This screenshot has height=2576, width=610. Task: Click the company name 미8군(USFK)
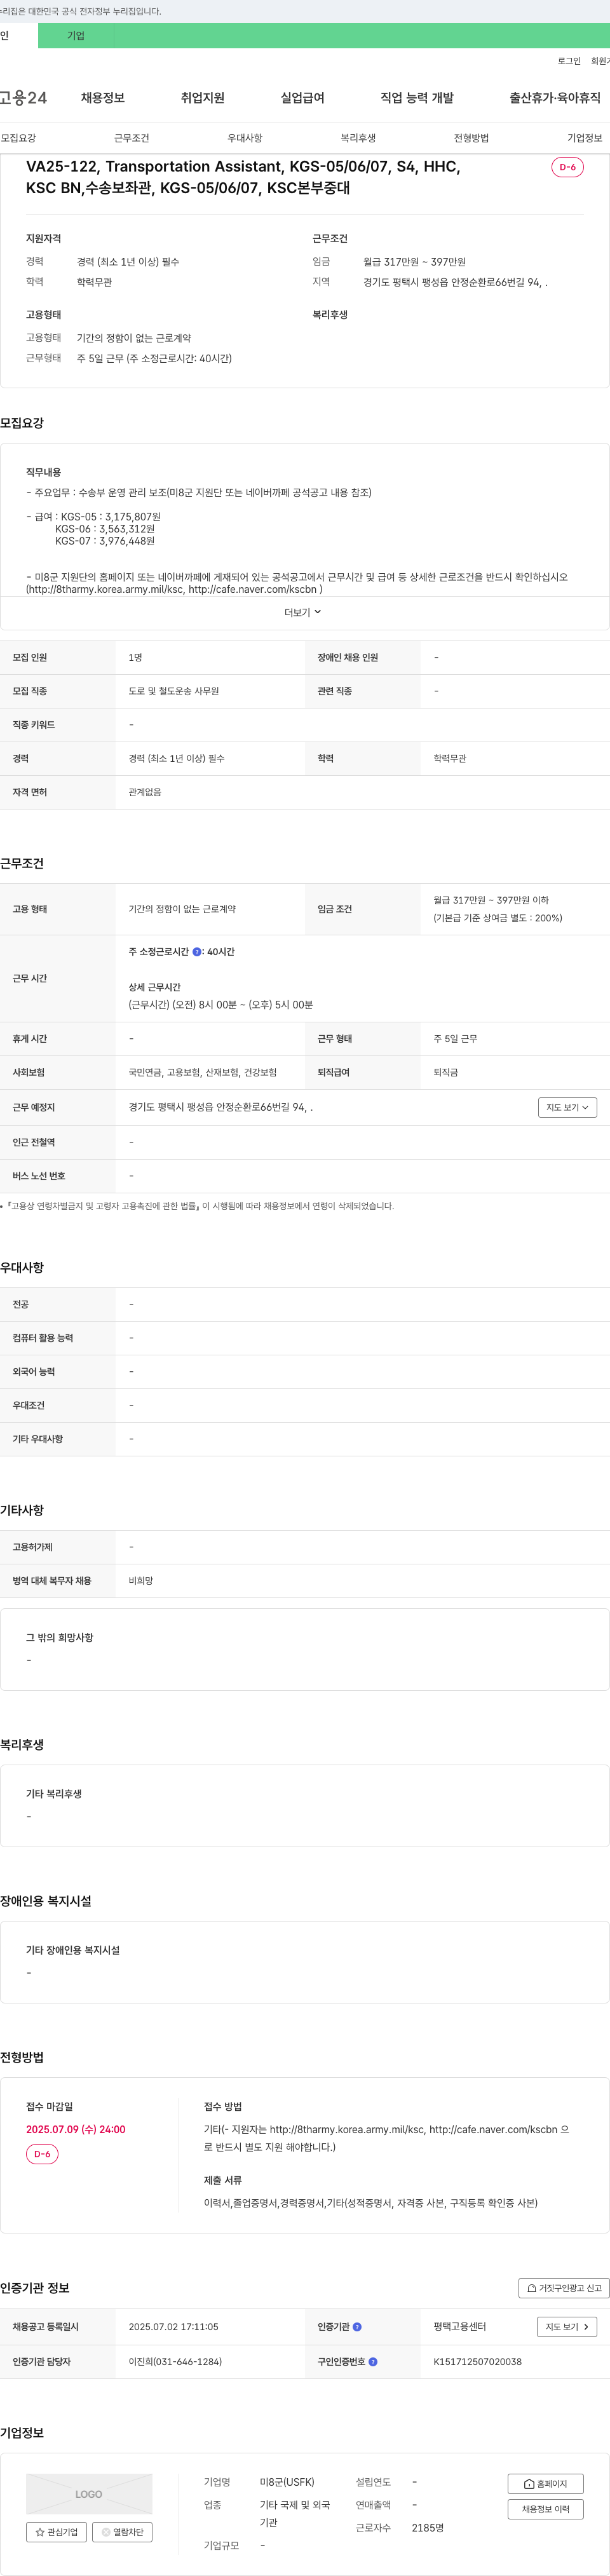(287, 2482)
